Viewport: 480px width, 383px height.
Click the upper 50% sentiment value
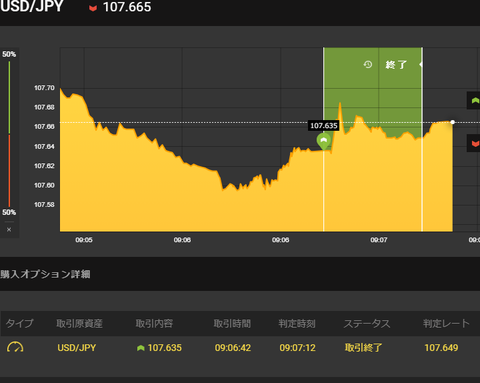[9, 54]
